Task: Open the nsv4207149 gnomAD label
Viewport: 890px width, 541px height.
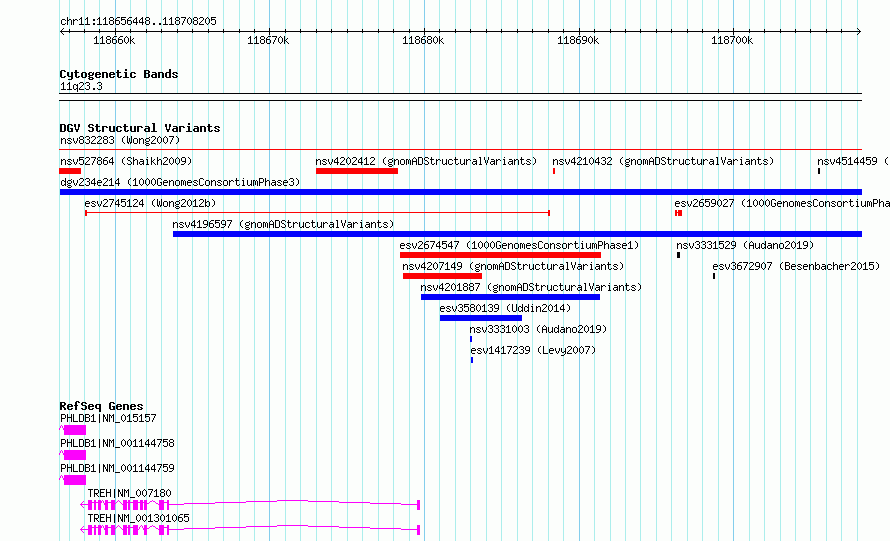Action: [513, 266]
